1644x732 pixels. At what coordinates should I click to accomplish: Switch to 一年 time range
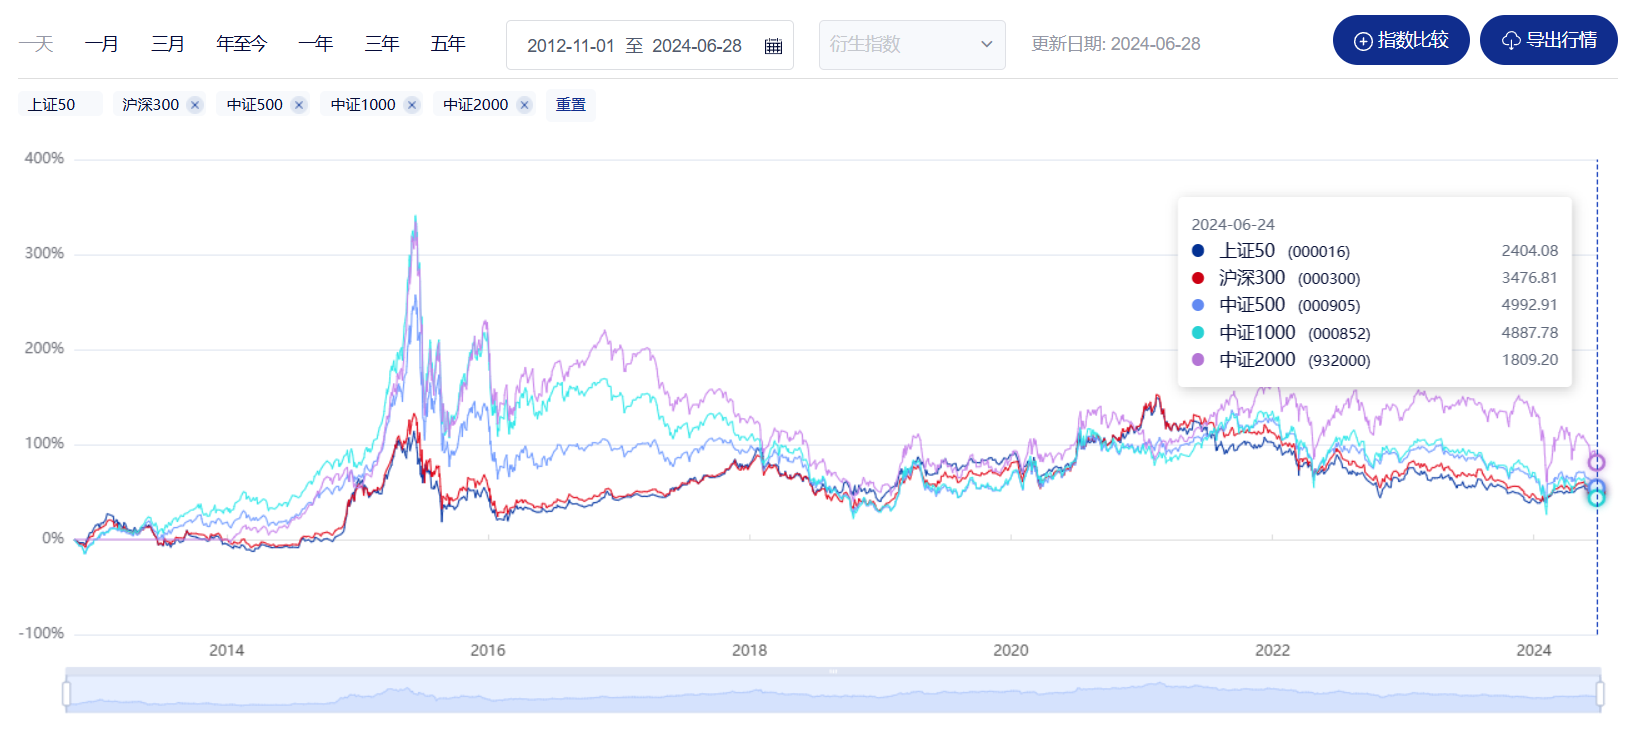[315, 44]
